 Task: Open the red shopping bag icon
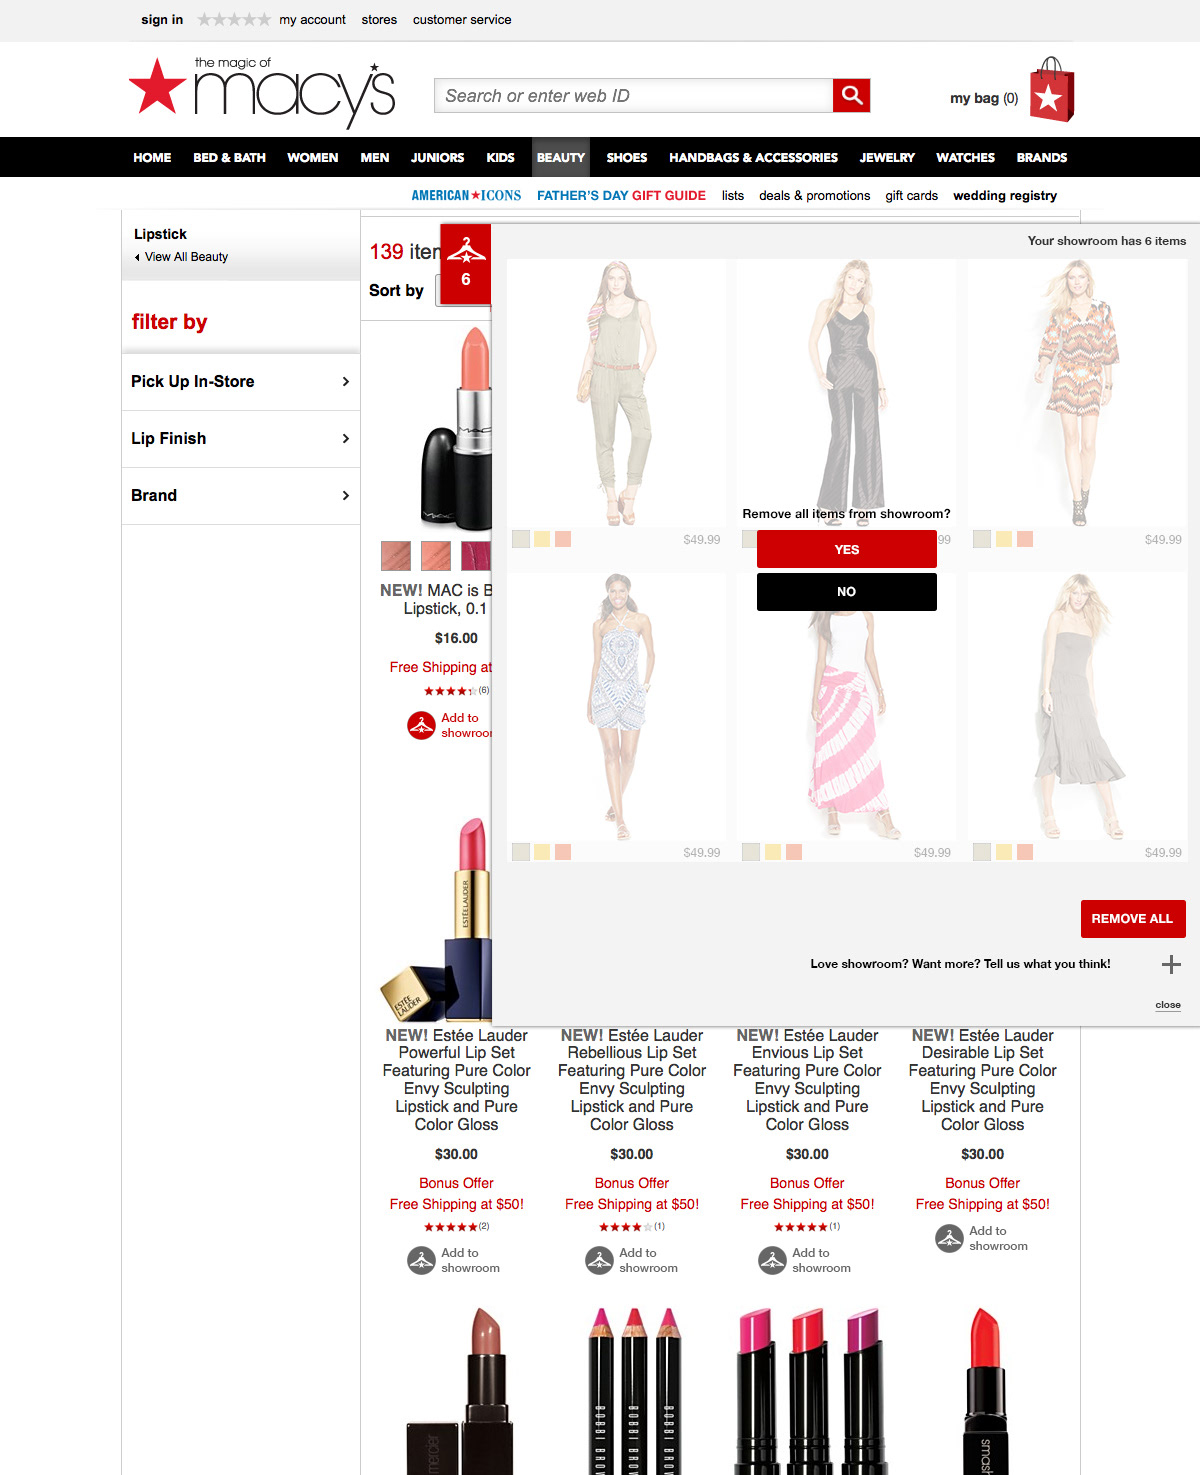pos(1051,90)
